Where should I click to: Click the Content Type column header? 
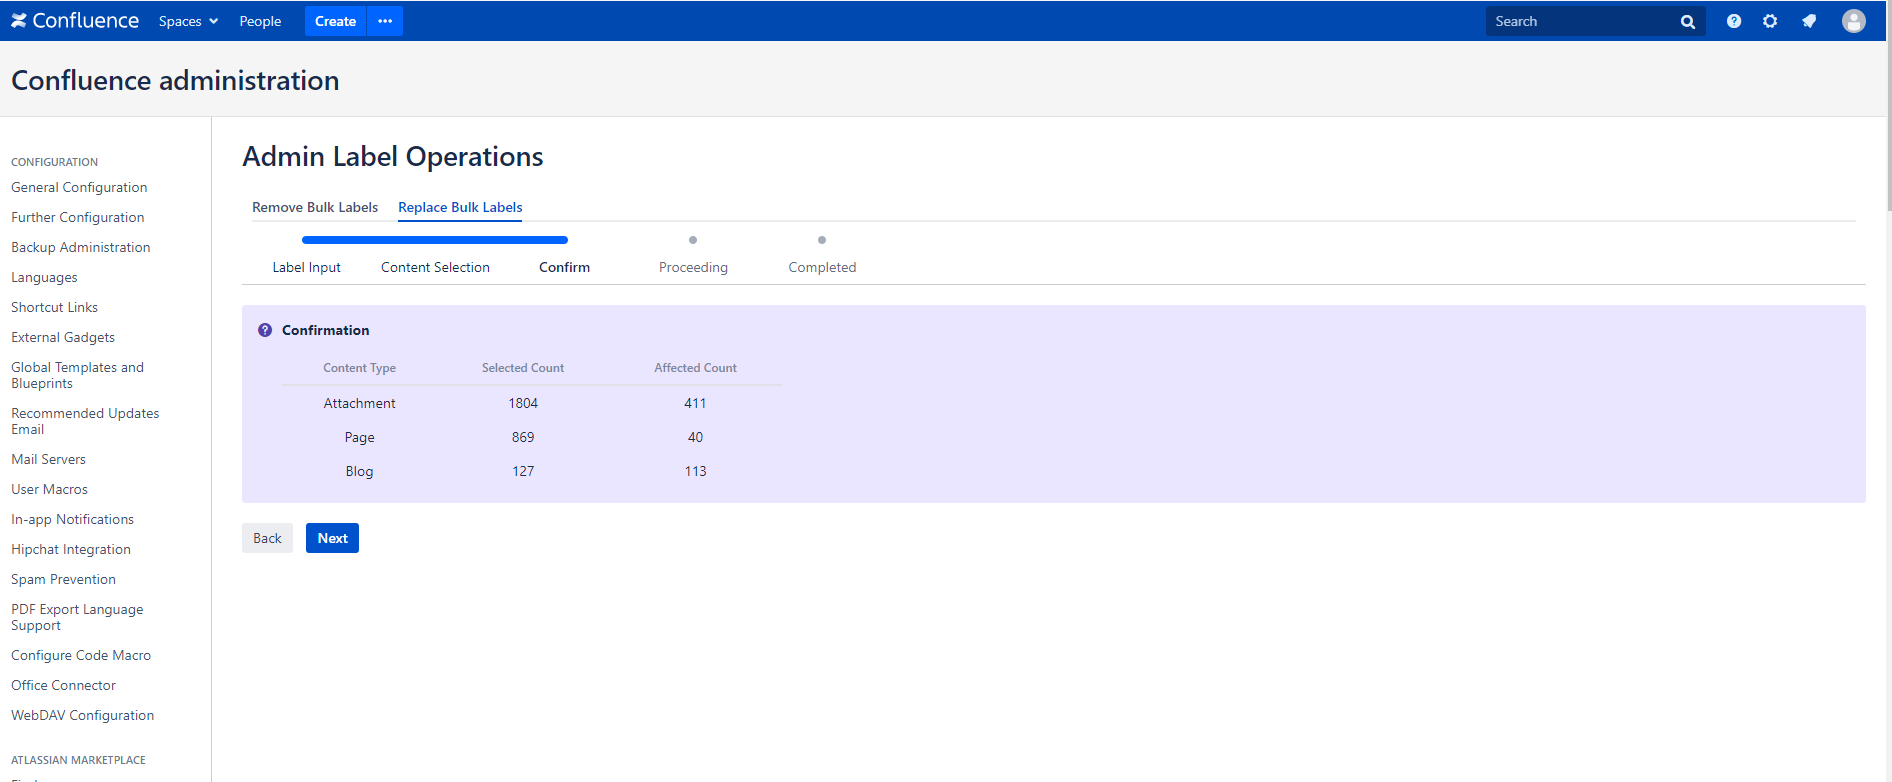pos(359,368)
